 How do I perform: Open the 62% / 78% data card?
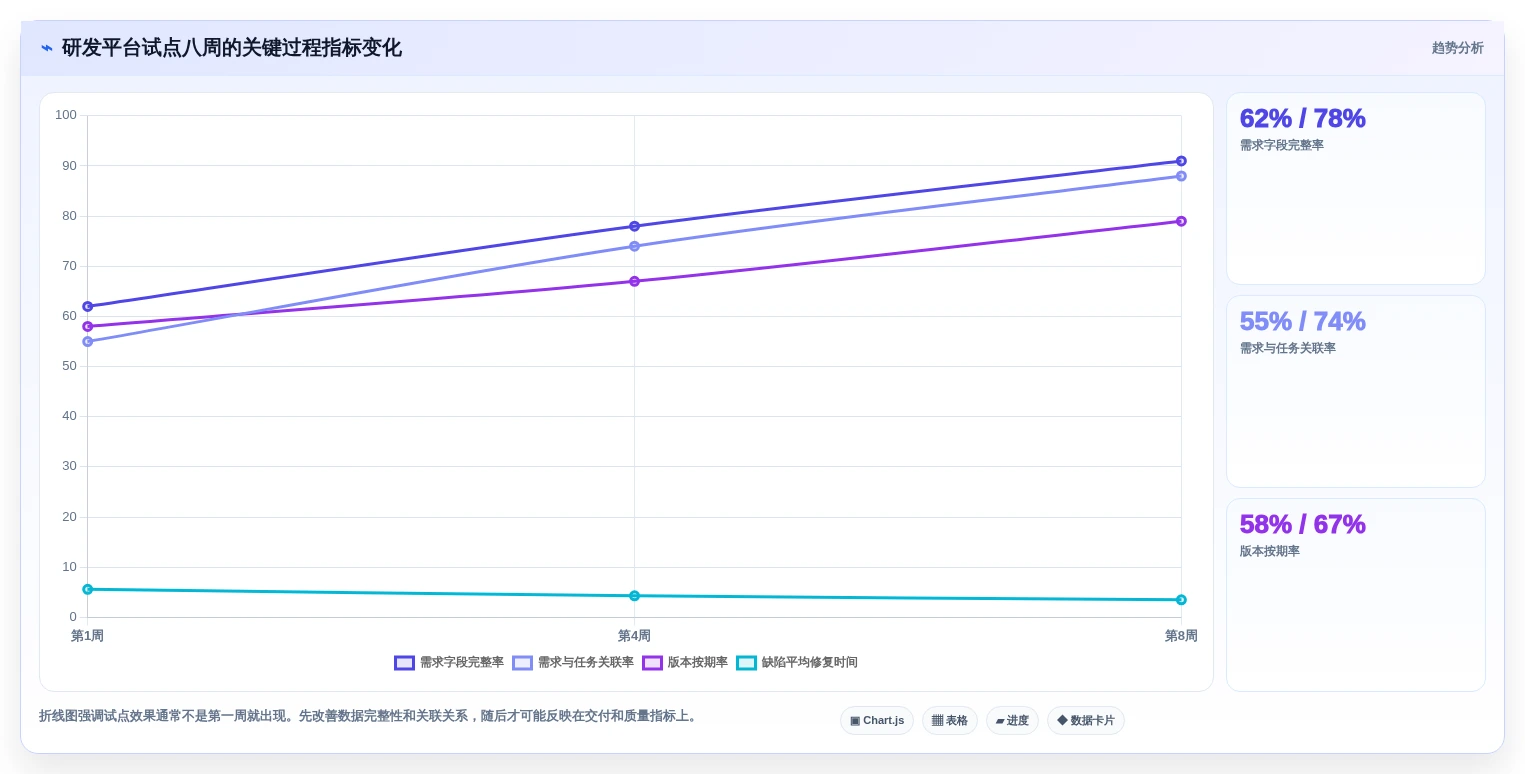pyautogui.click(x=1355, y=189)
